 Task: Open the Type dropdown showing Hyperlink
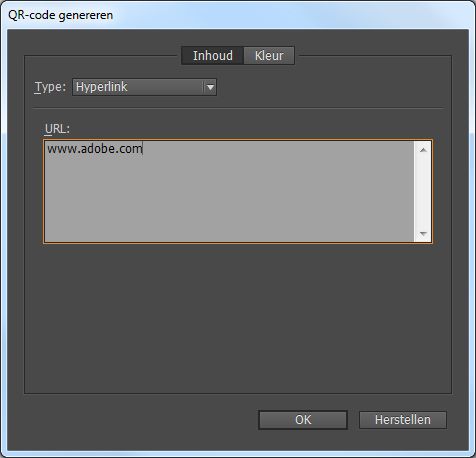pyautogui.click(x=144, y=87)
